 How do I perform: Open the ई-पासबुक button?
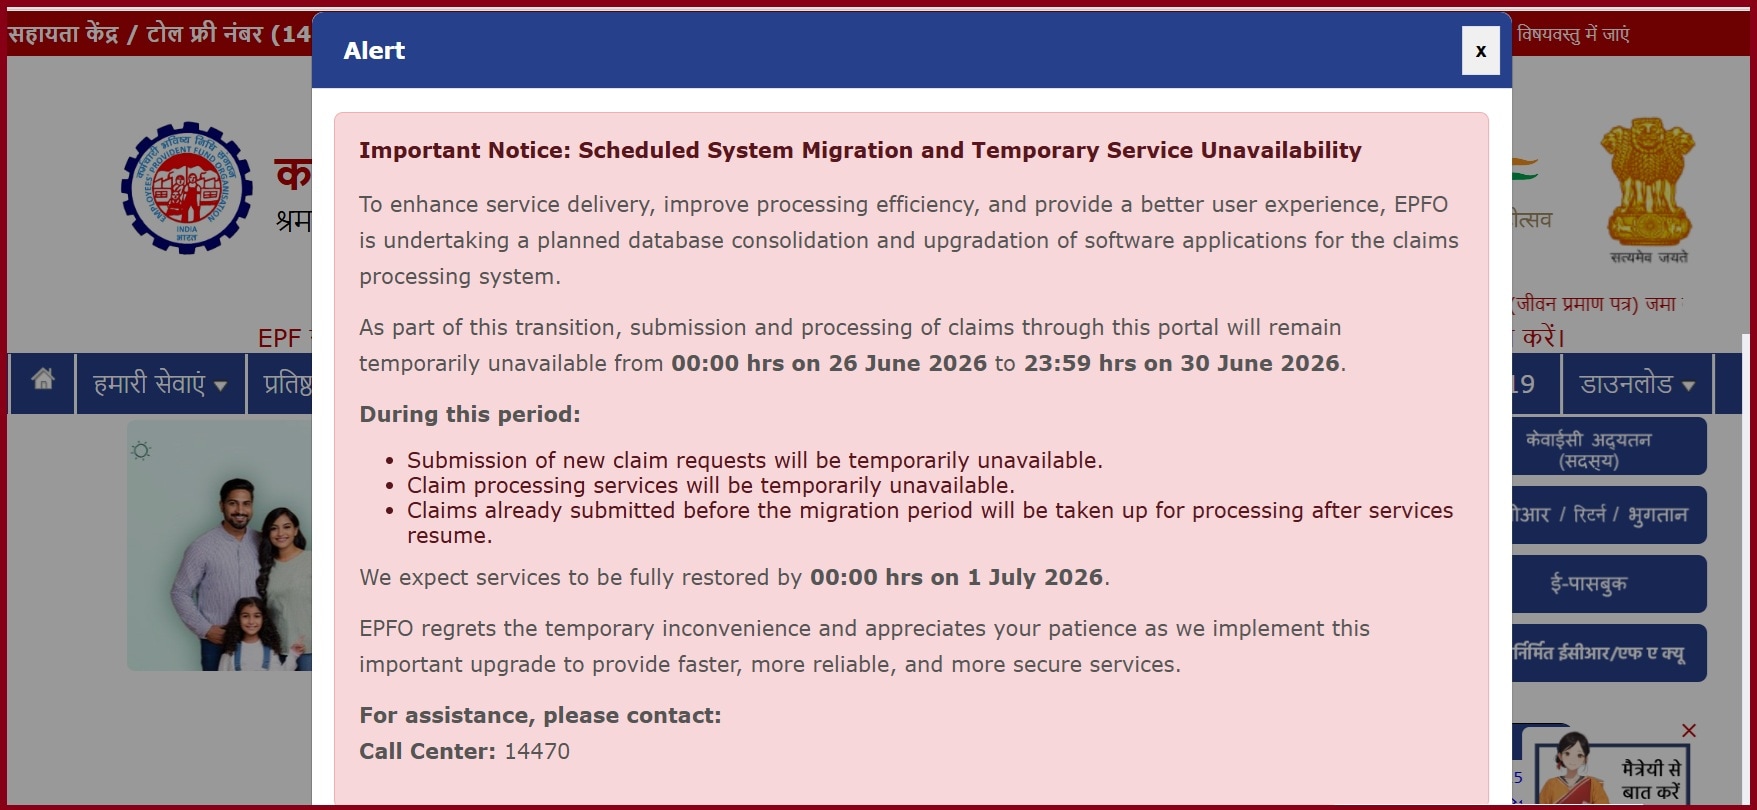point(1609,584)
